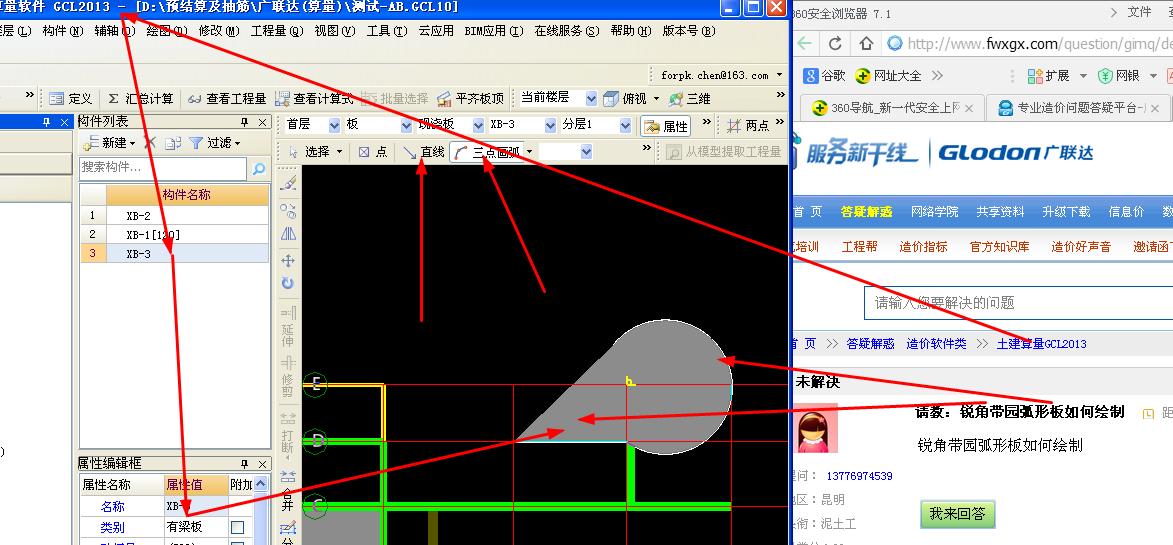Click the component search magnifier icon

point(259,169)
